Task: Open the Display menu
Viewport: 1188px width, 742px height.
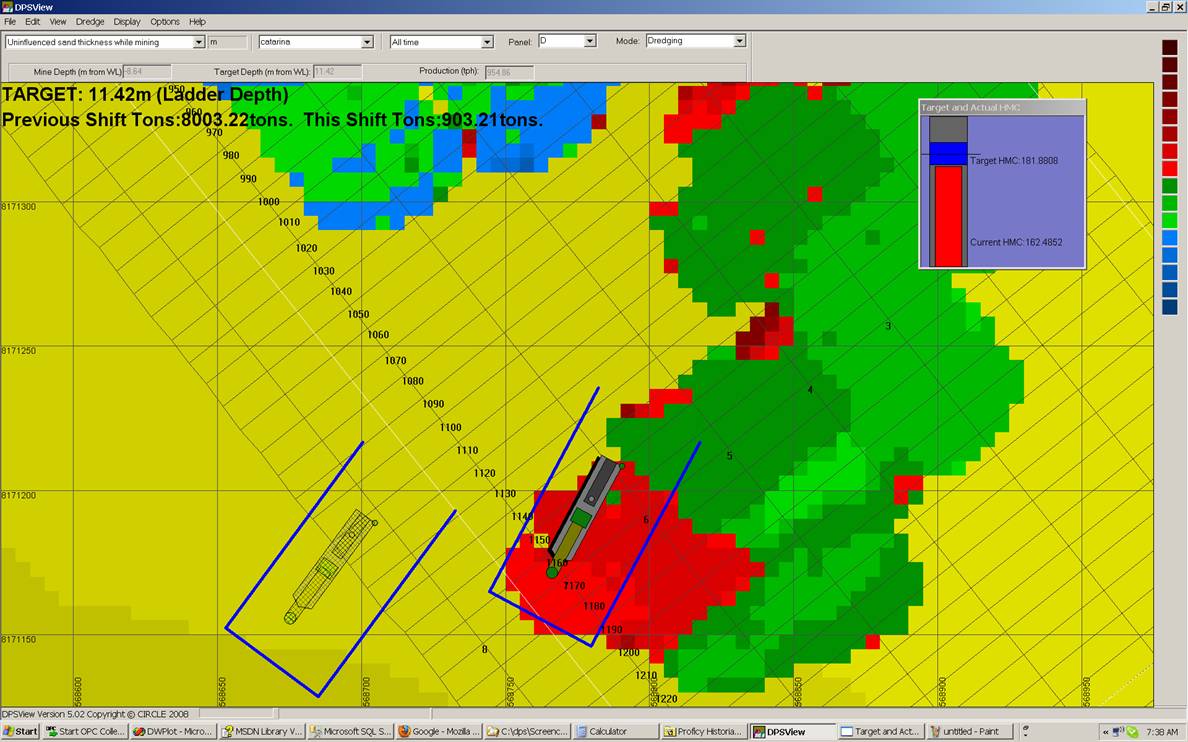Action: click(127, 21)
